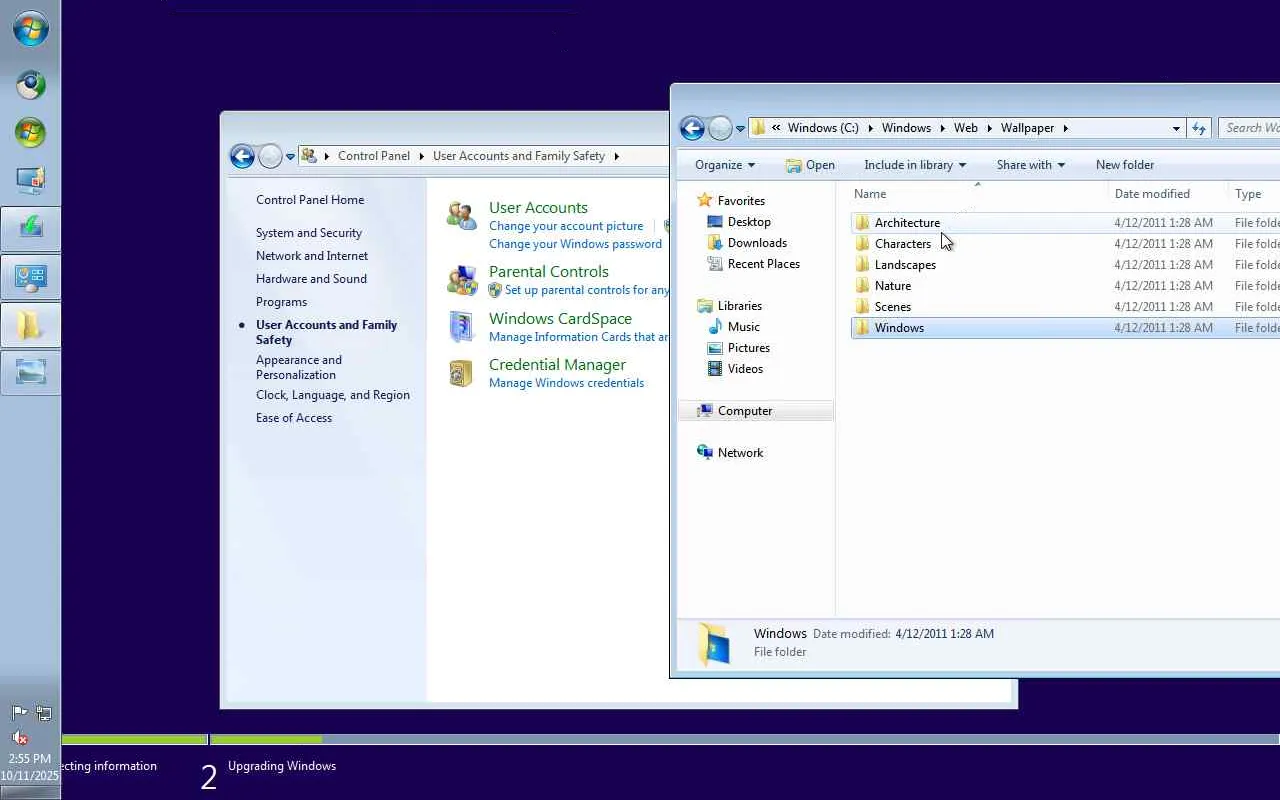
Task: Click the network tray icon
Action: point(43,713)
